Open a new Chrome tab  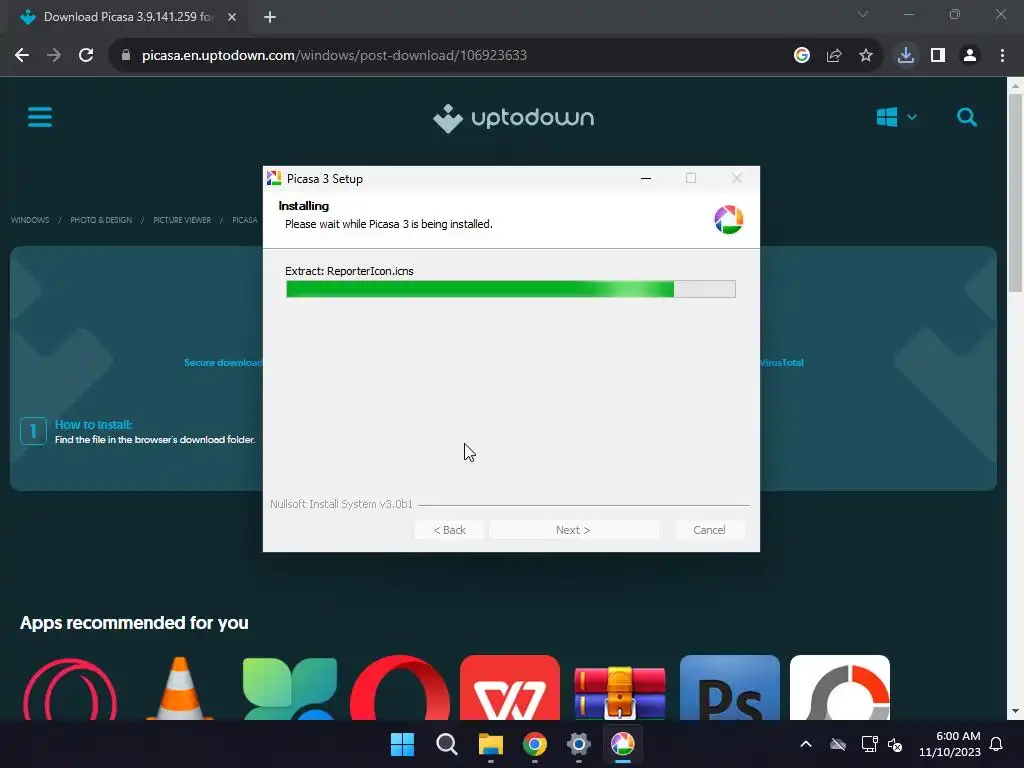270,17
